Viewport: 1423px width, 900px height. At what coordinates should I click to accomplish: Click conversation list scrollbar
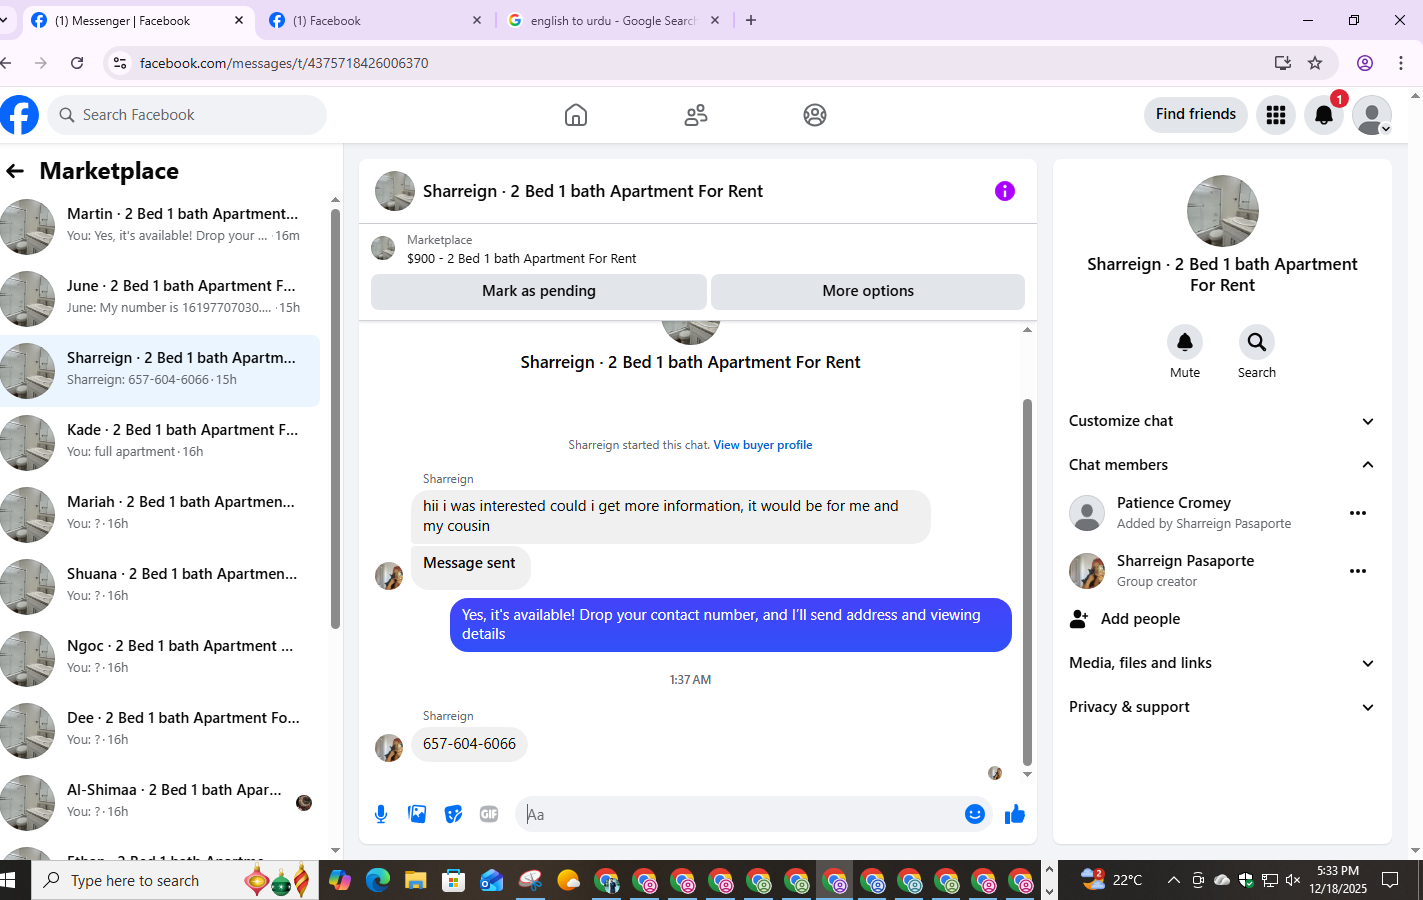(335, 418)
